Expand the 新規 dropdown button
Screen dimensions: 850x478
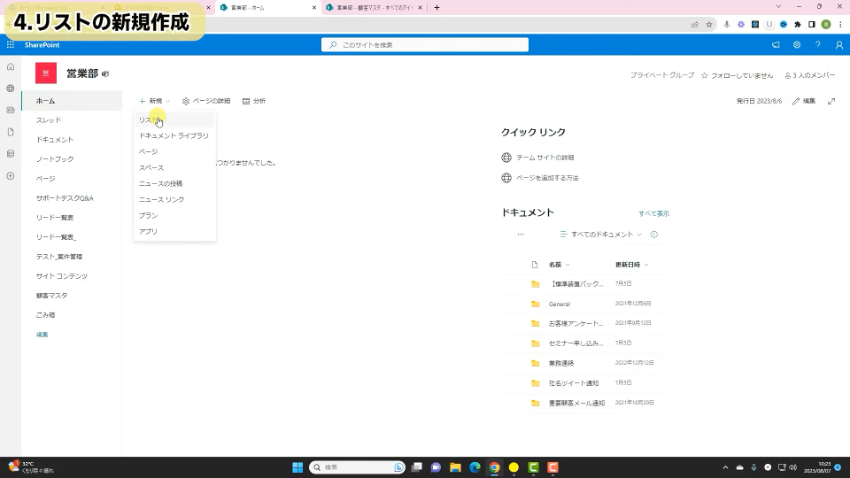(154, 101)
